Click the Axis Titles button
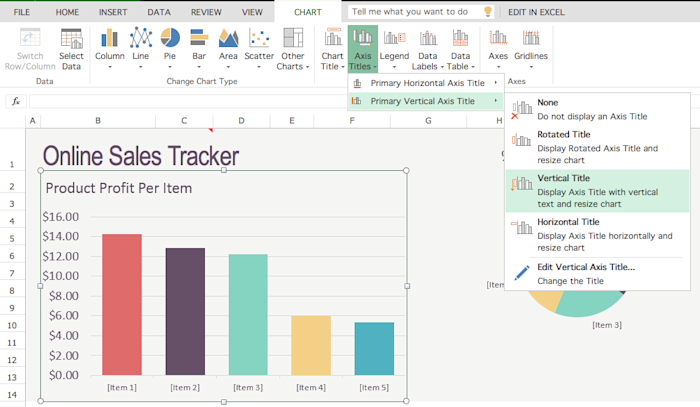700x407 pixels. 362,49
